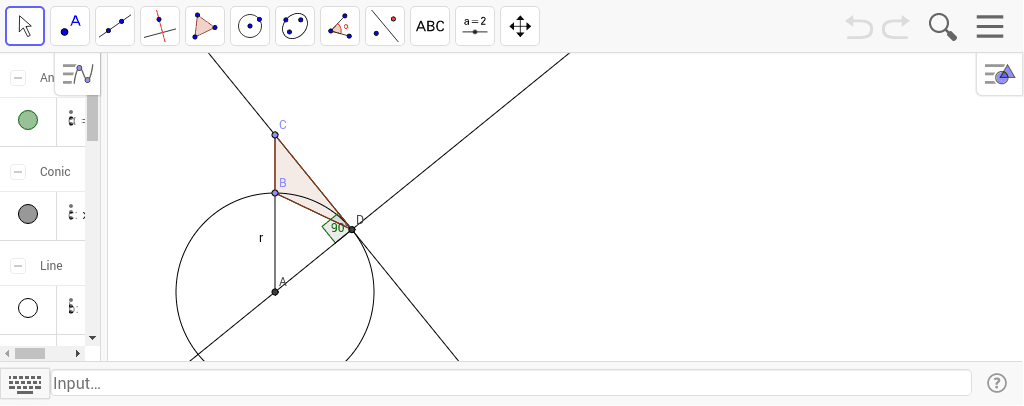Collapse the Conic category

click(x=18, y=172)
